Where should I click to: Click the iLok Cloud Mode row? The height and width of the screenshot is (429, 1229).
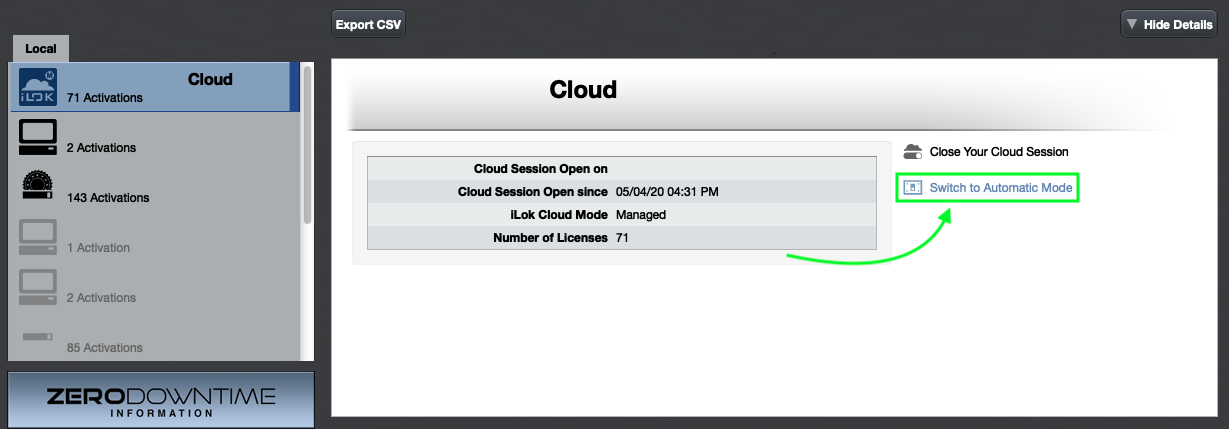pyautogui.click(x=621, y=215)
